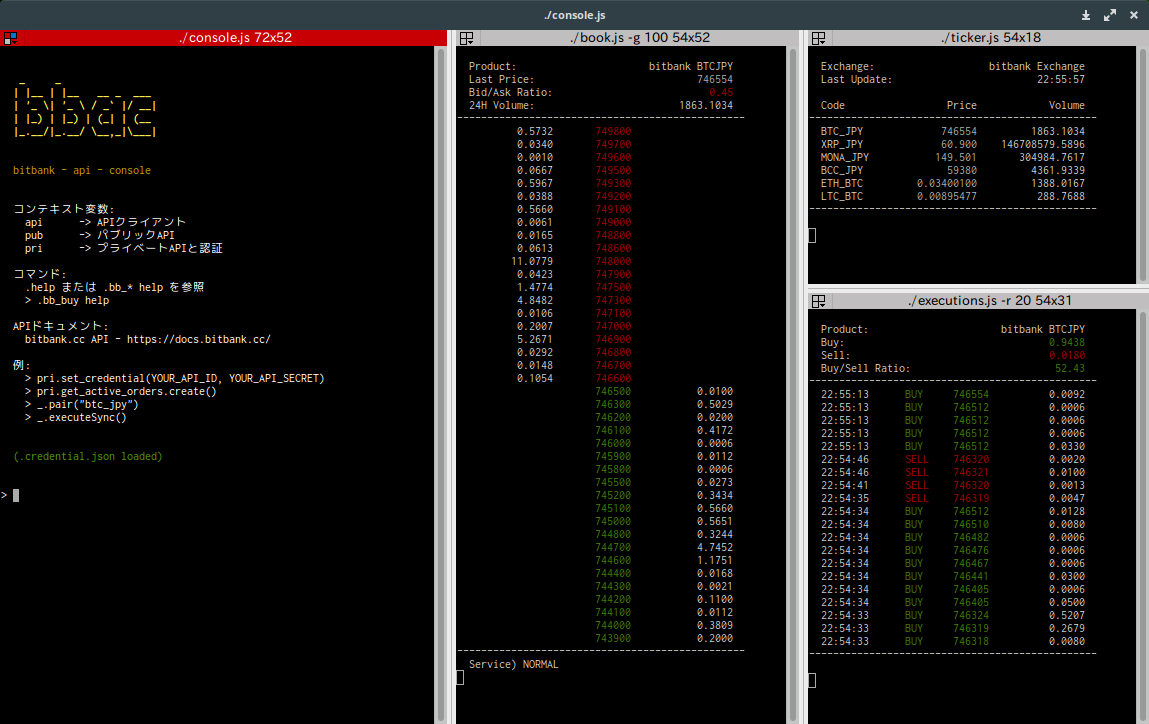Click the maximize arrows icon in the window title bar

point(1110,15)
